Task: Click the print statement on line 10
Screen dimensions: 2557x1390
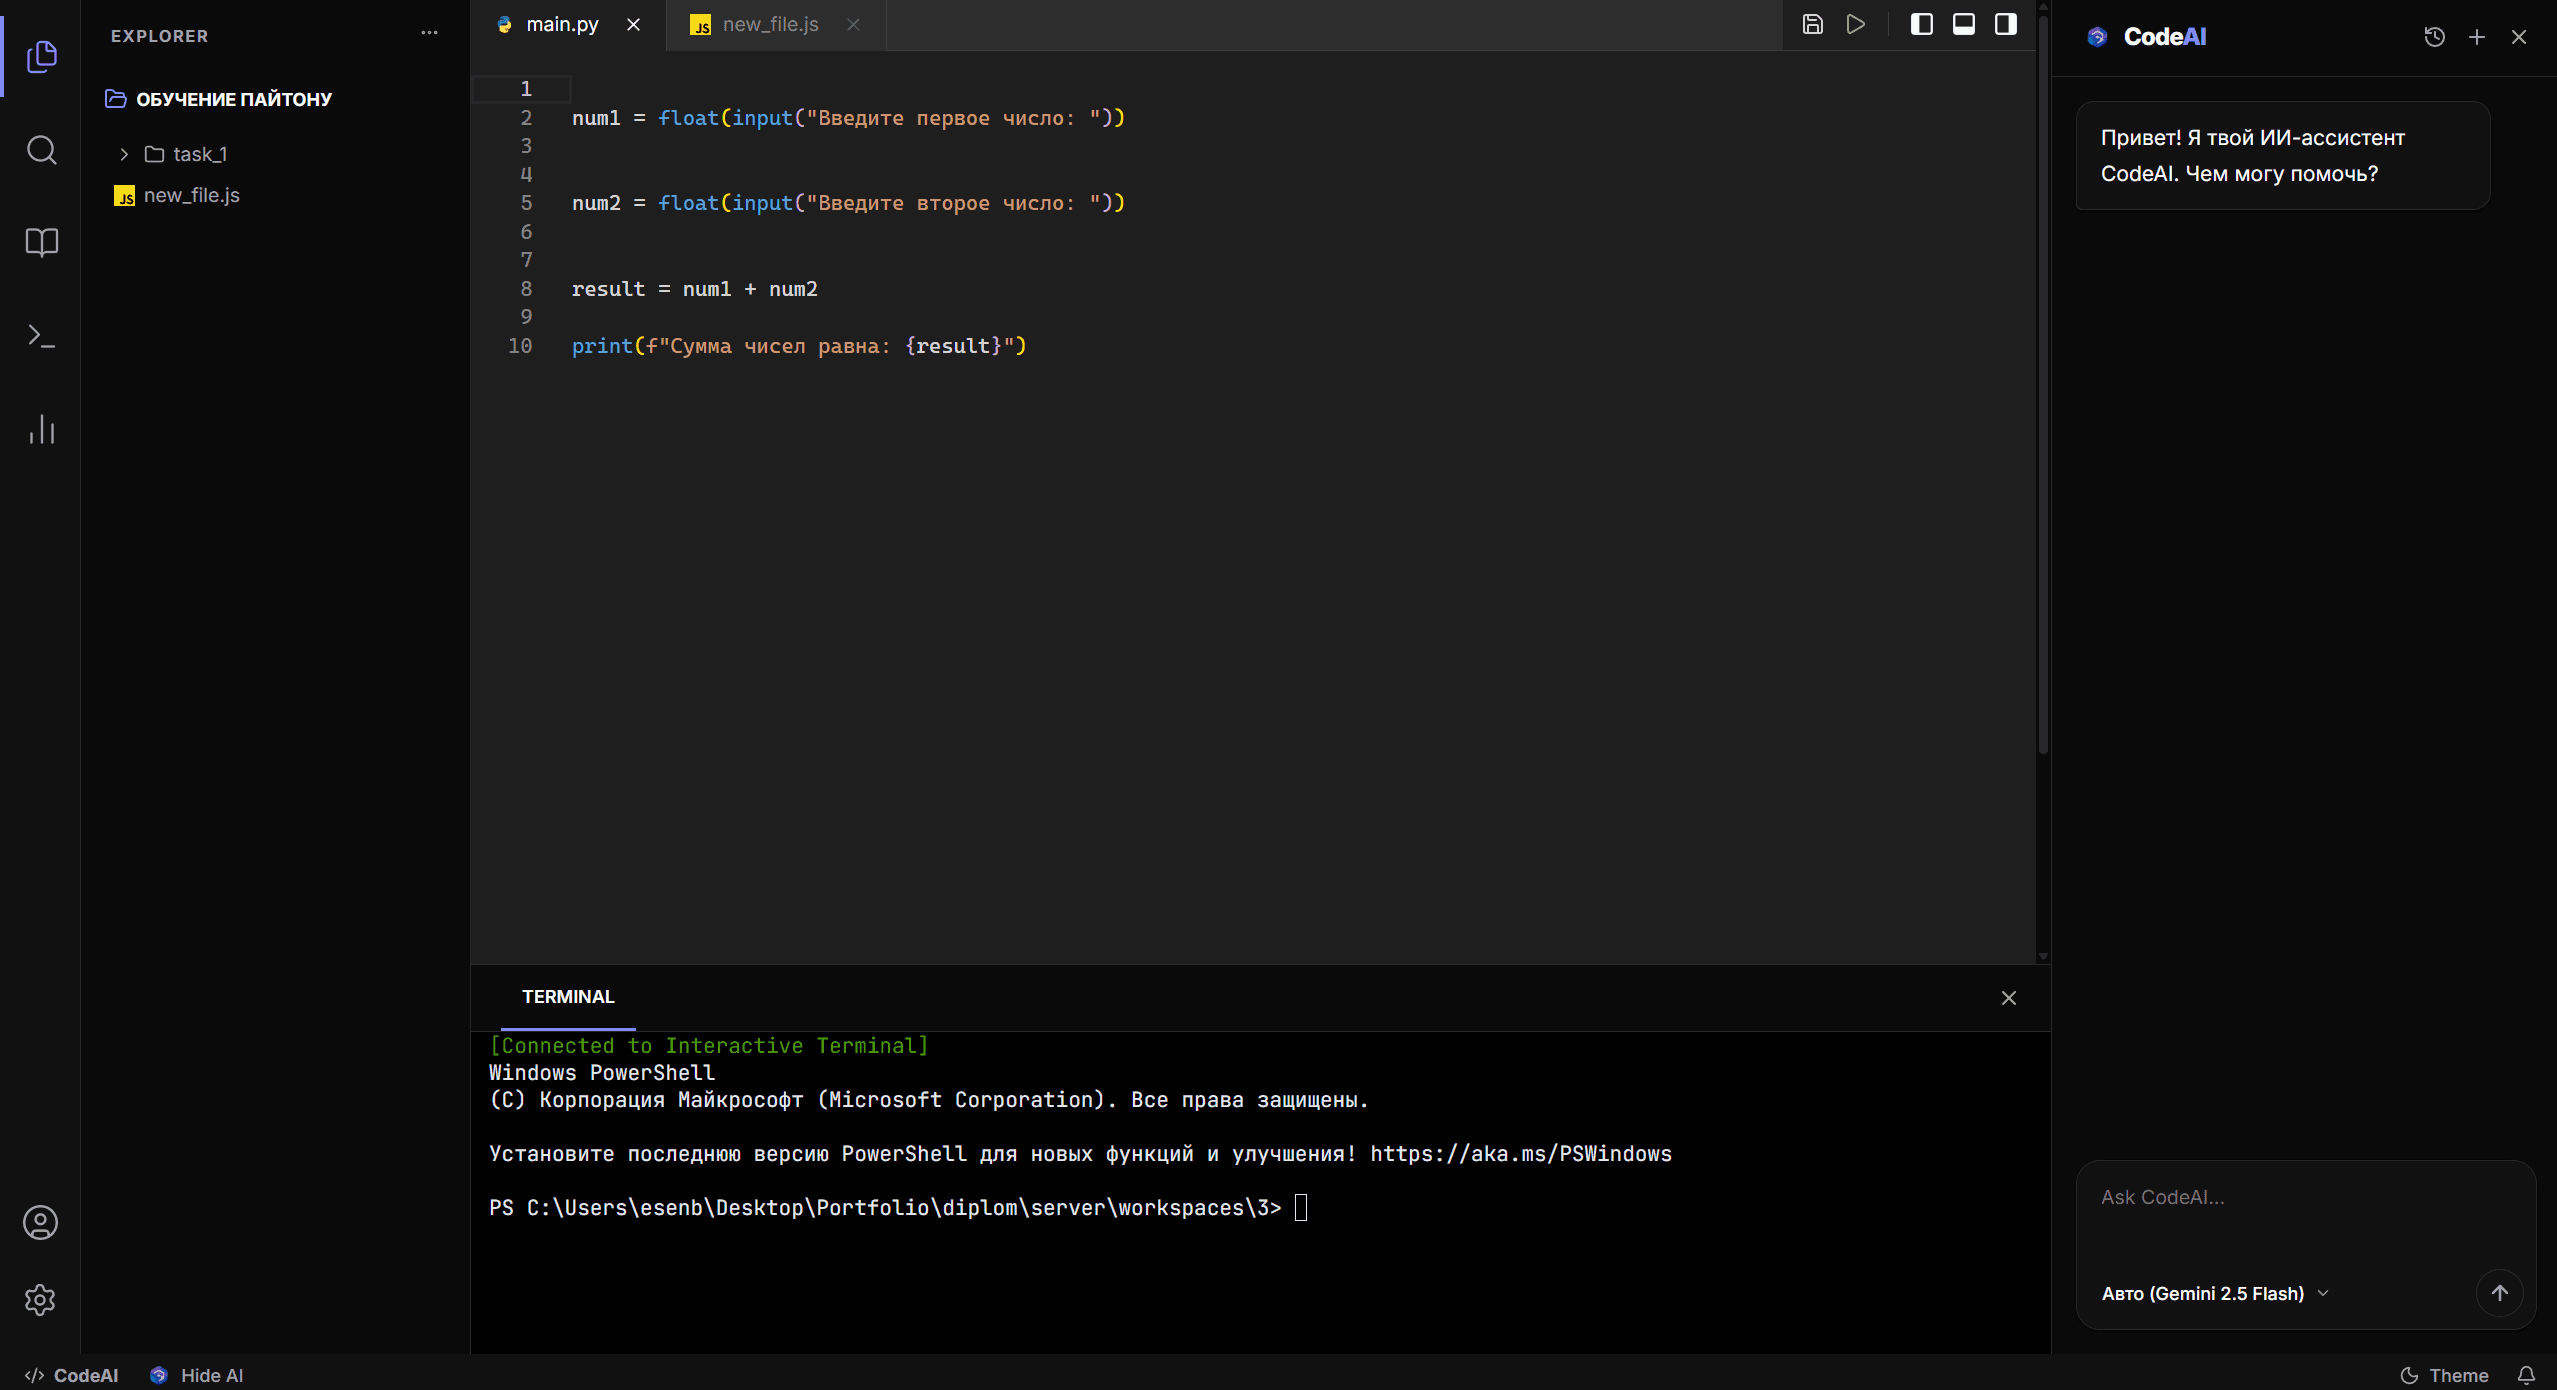Action: (799, 346)
